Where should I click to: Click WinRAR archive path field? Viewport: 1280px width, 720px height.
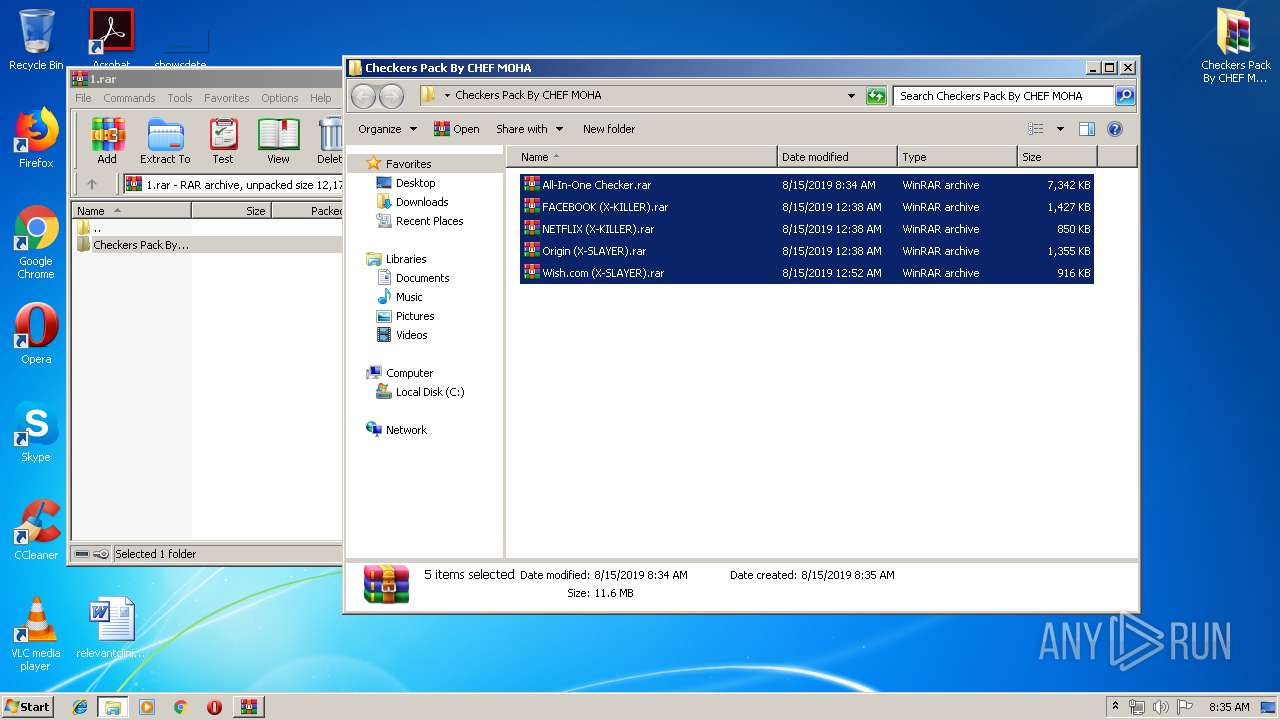coord(232,184)
